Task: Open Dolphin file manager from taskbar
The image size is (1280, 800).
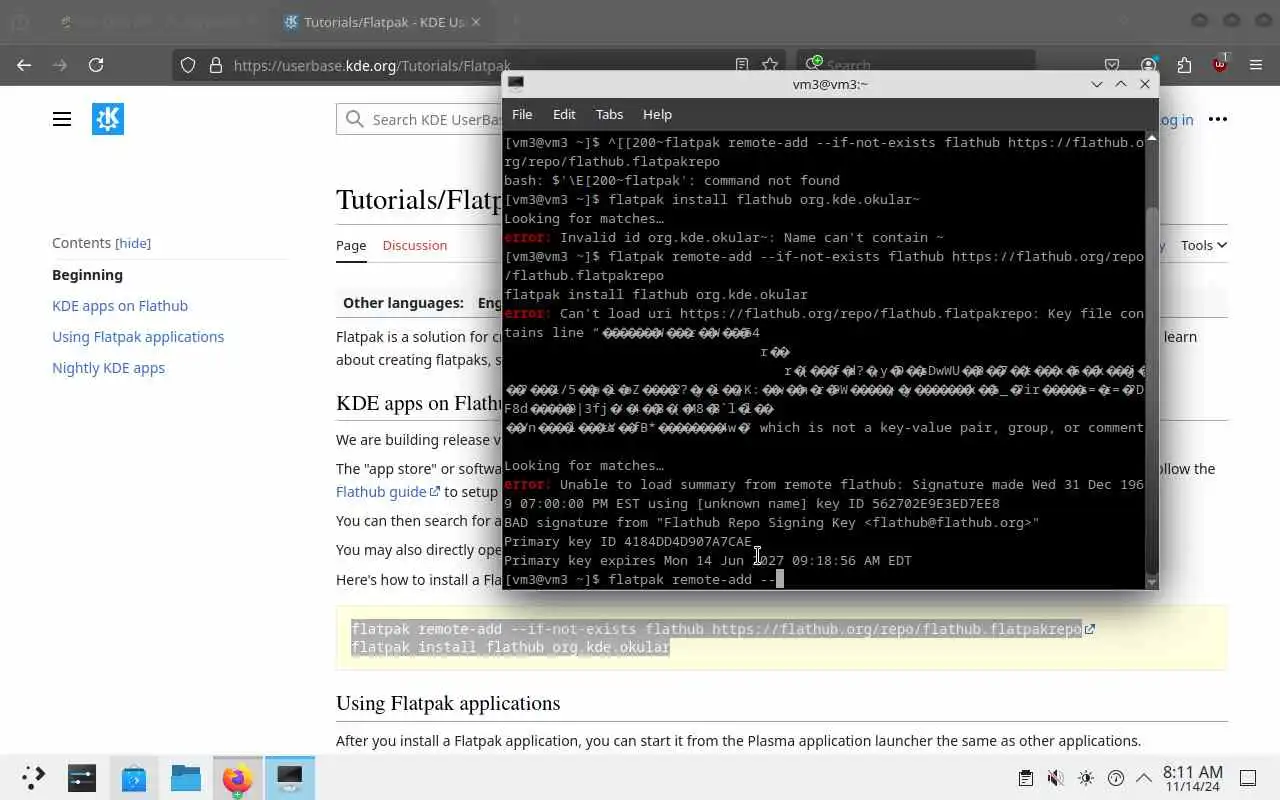Action: 186,778
